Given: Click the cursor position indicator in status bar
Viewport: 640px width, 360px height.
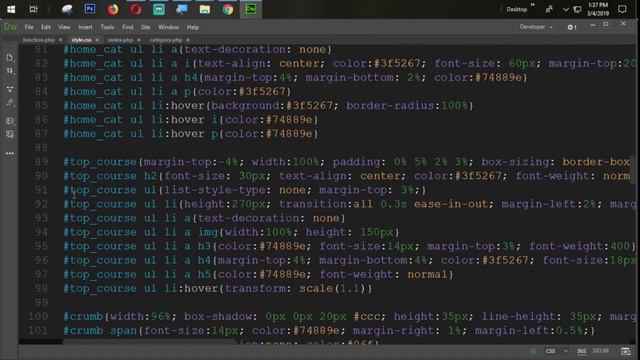Looking at the screenshot, I should 600,351.
